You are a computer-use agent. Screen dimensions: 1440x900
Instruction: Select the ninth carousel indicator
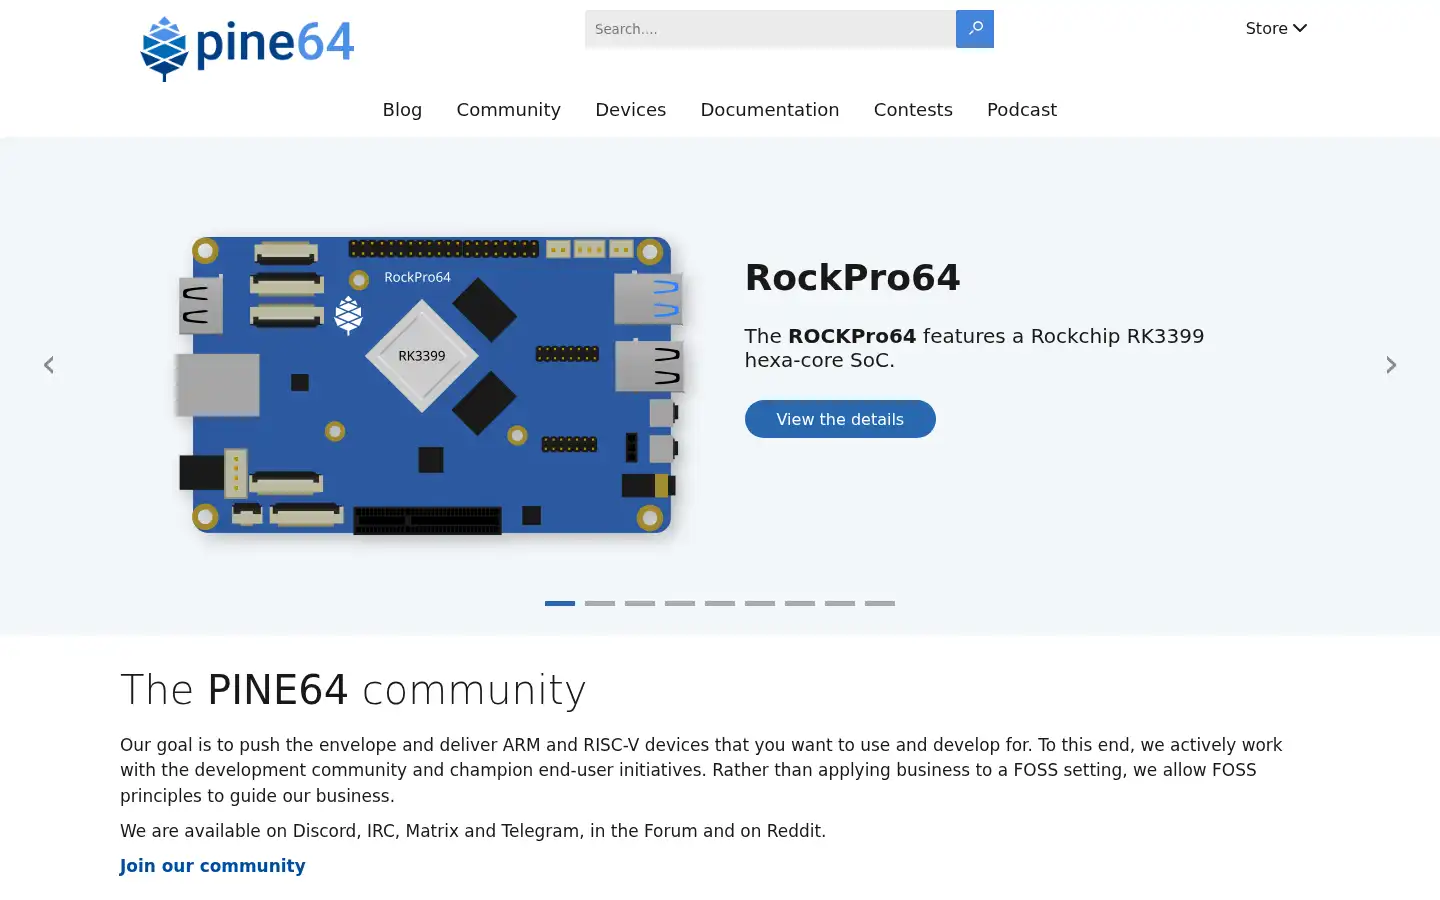pyautogui.click(x=880, y=603)
